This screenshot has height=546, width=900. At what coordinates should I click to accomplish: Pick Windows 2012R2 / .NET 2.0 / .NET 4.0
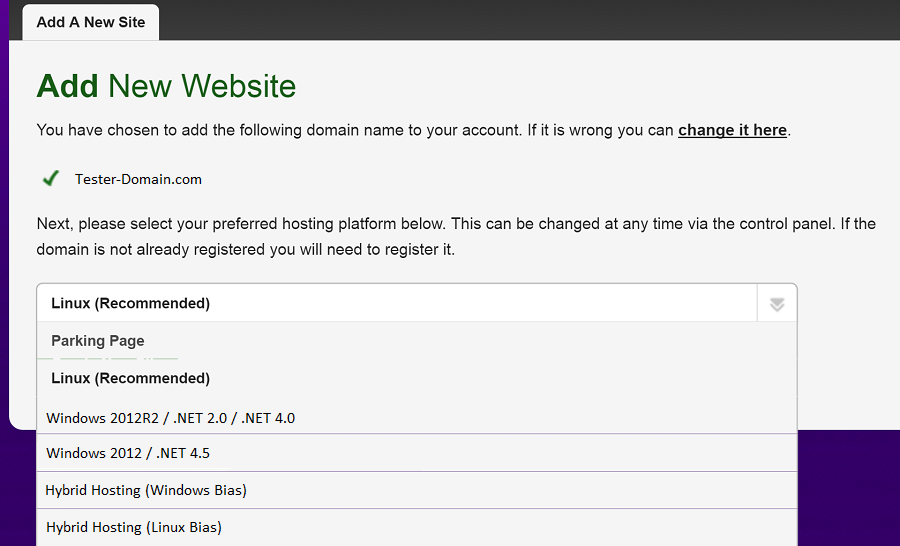point(417,417)
